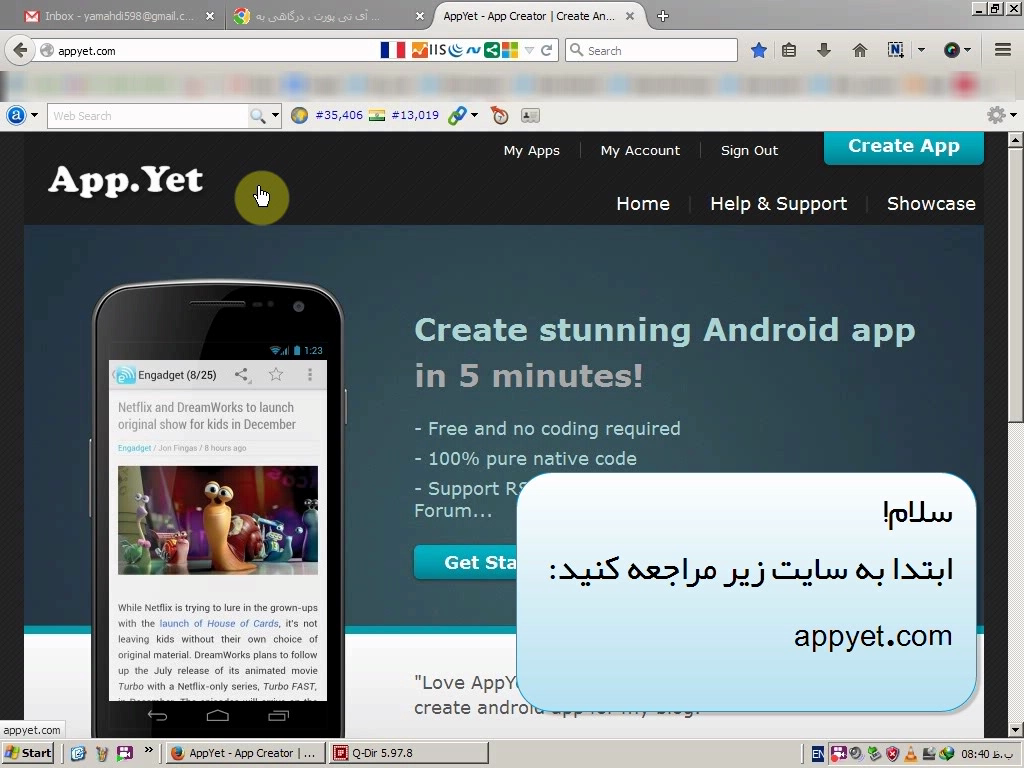Click the overflow menu dots in phone preview
The width and height of the screenshot is (1024, 768).
pyautogui.click(x=310, y=374)
